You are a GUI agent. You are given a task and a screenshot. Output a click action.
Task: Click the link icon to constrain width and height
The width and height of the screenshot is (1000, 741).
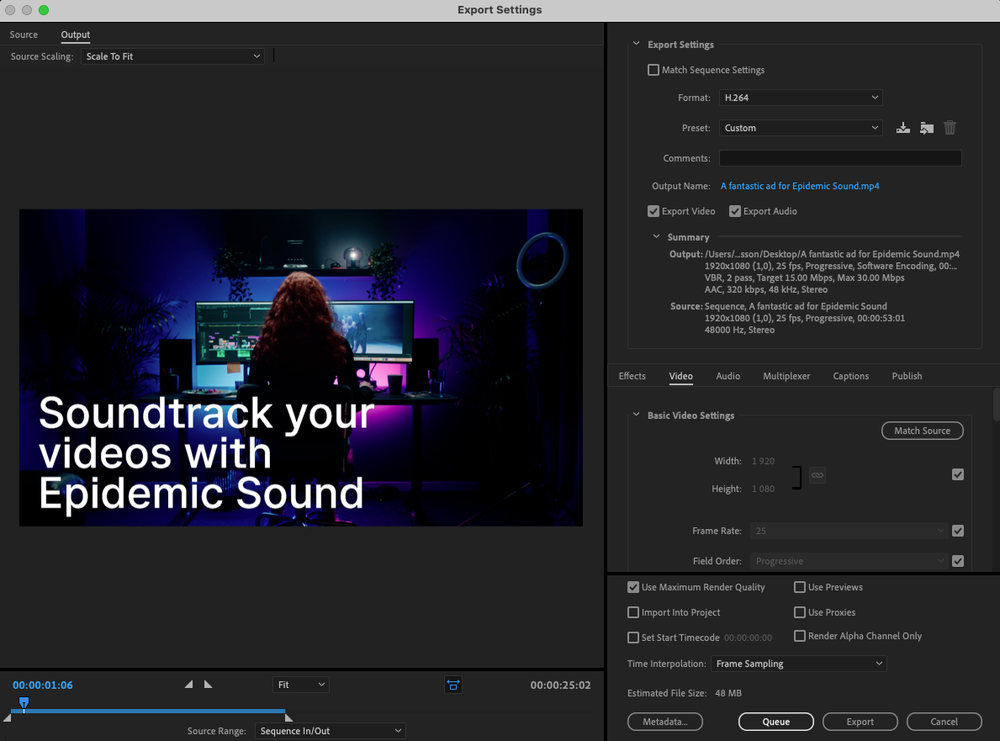pyautogui.click(x=817, y=475)
